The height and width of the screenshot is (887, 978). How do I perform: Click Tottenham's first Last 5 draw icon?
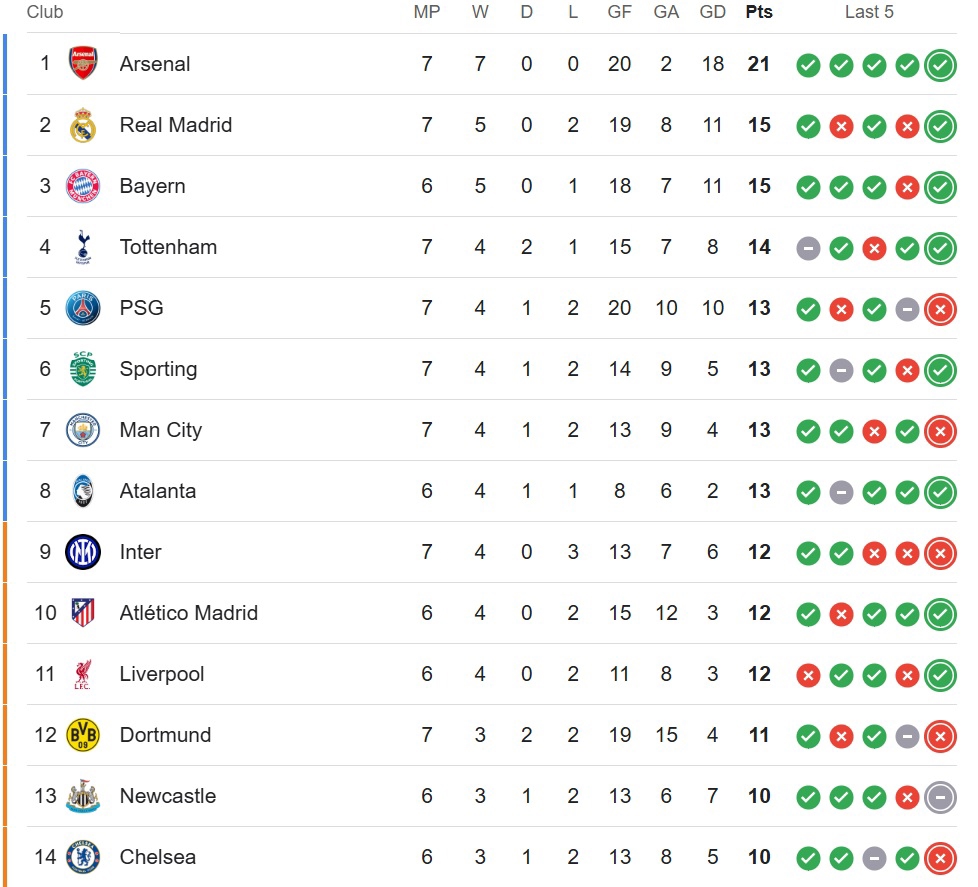pos(808,248)
